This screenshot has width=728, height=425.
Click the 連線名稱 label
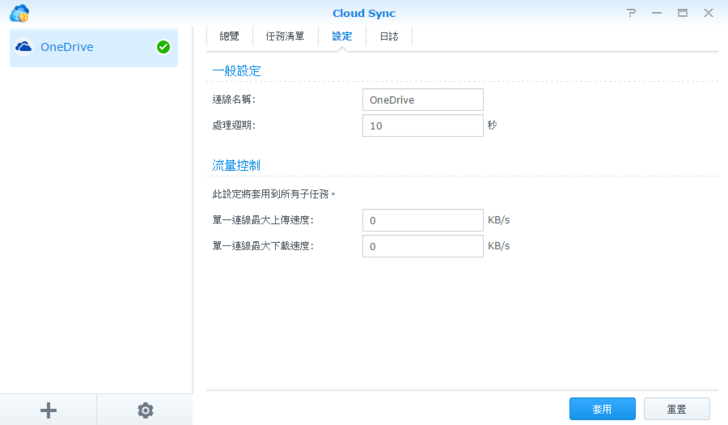234,99
